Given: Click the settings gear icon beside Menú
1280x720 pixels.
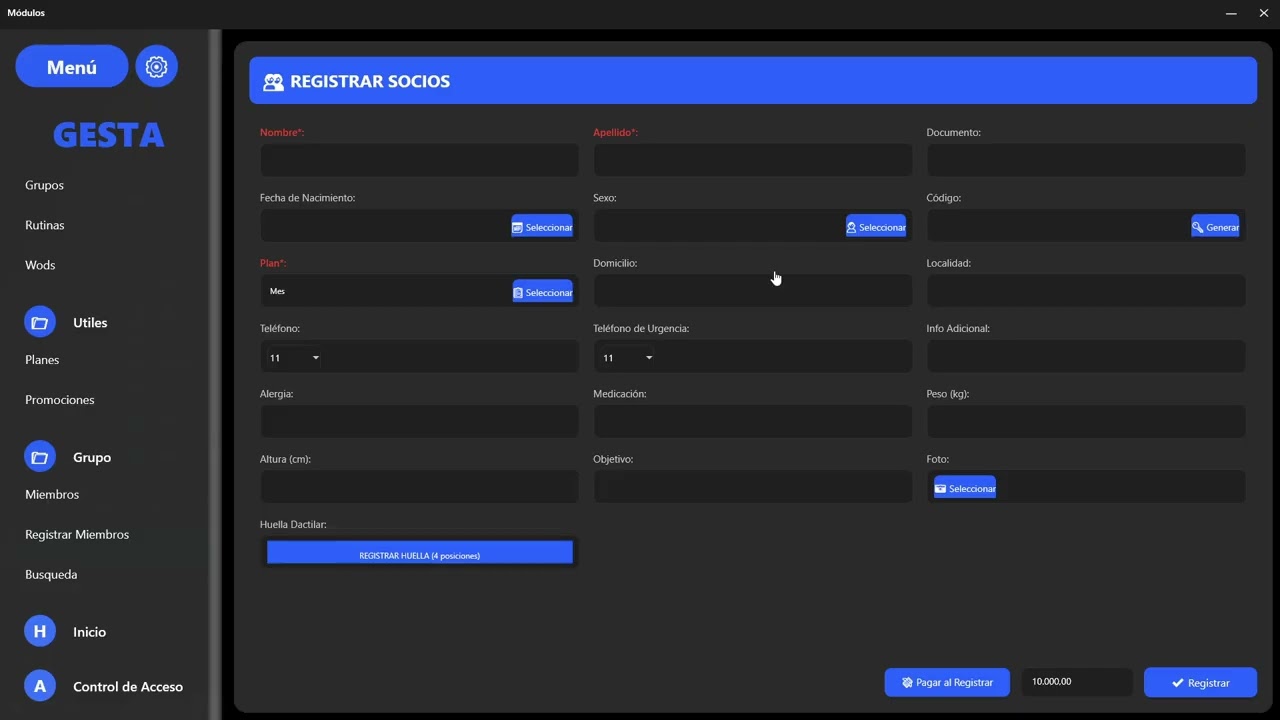Looking at the screenshot, I should [x=156, y=66].
